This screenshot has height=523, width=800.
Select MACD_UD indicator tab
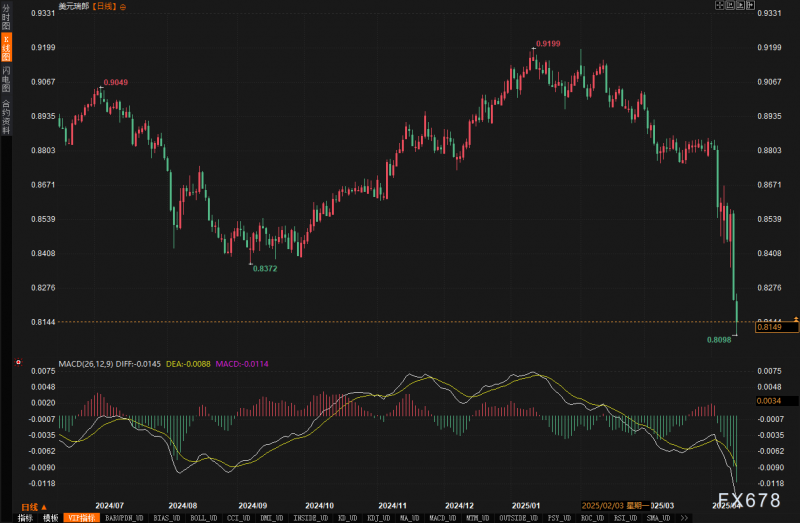442,518
